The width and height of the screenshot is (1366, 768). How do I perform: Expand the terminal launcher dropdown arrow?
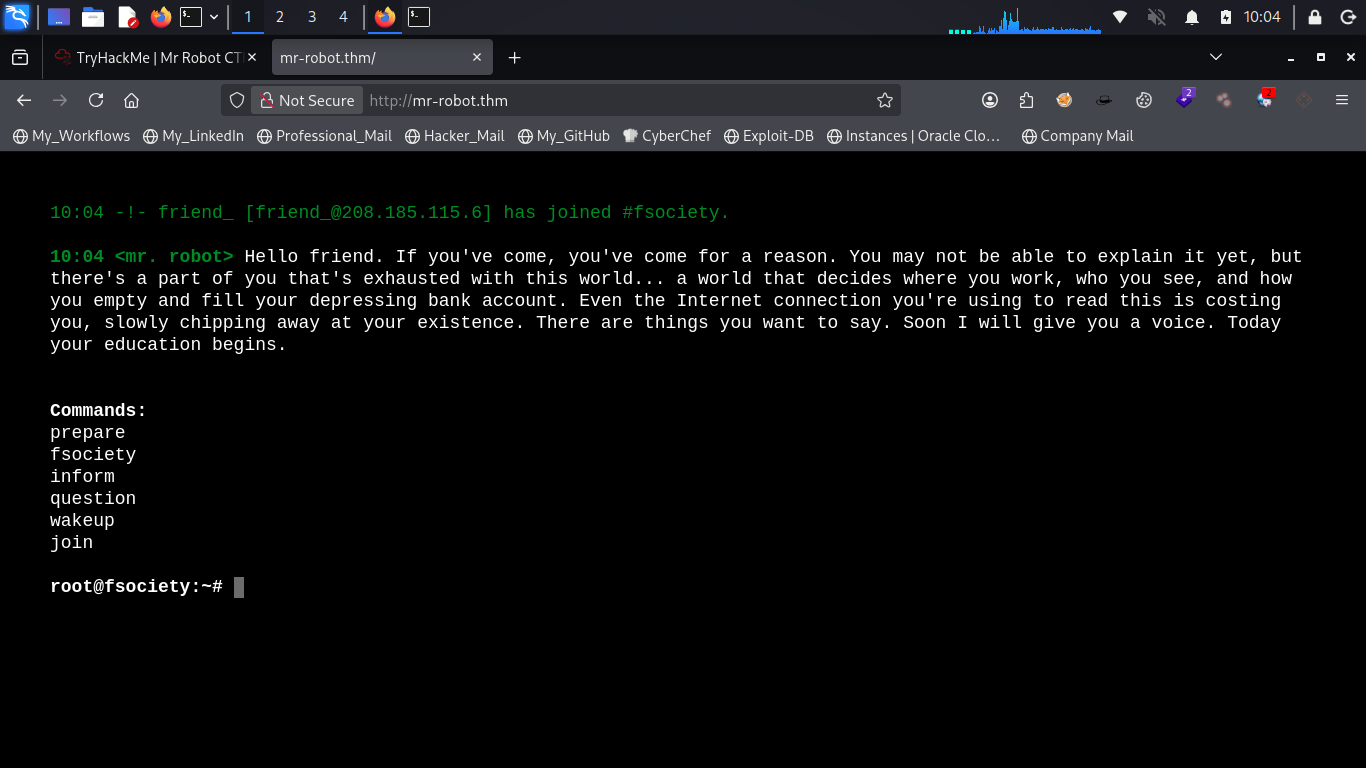214,17
